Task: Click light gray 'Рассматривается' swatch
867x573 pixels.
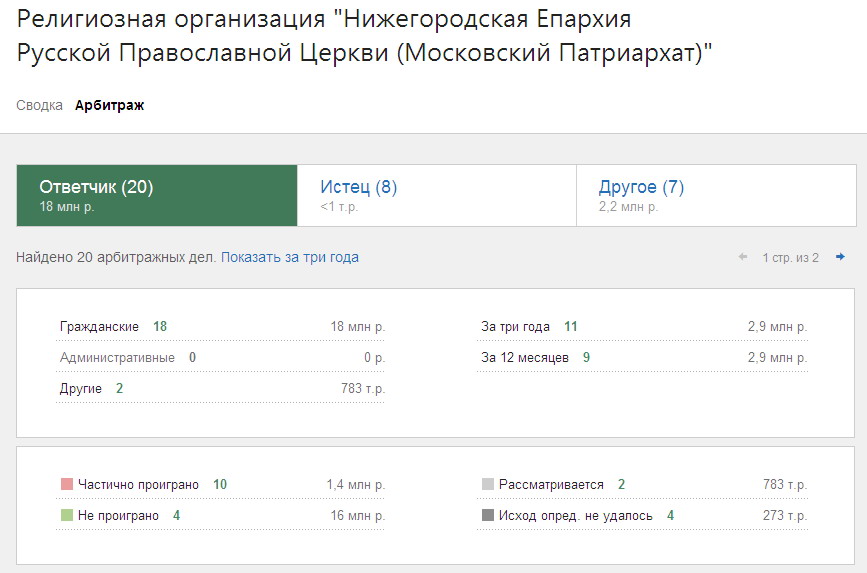Action: click(x=488, y=484)
